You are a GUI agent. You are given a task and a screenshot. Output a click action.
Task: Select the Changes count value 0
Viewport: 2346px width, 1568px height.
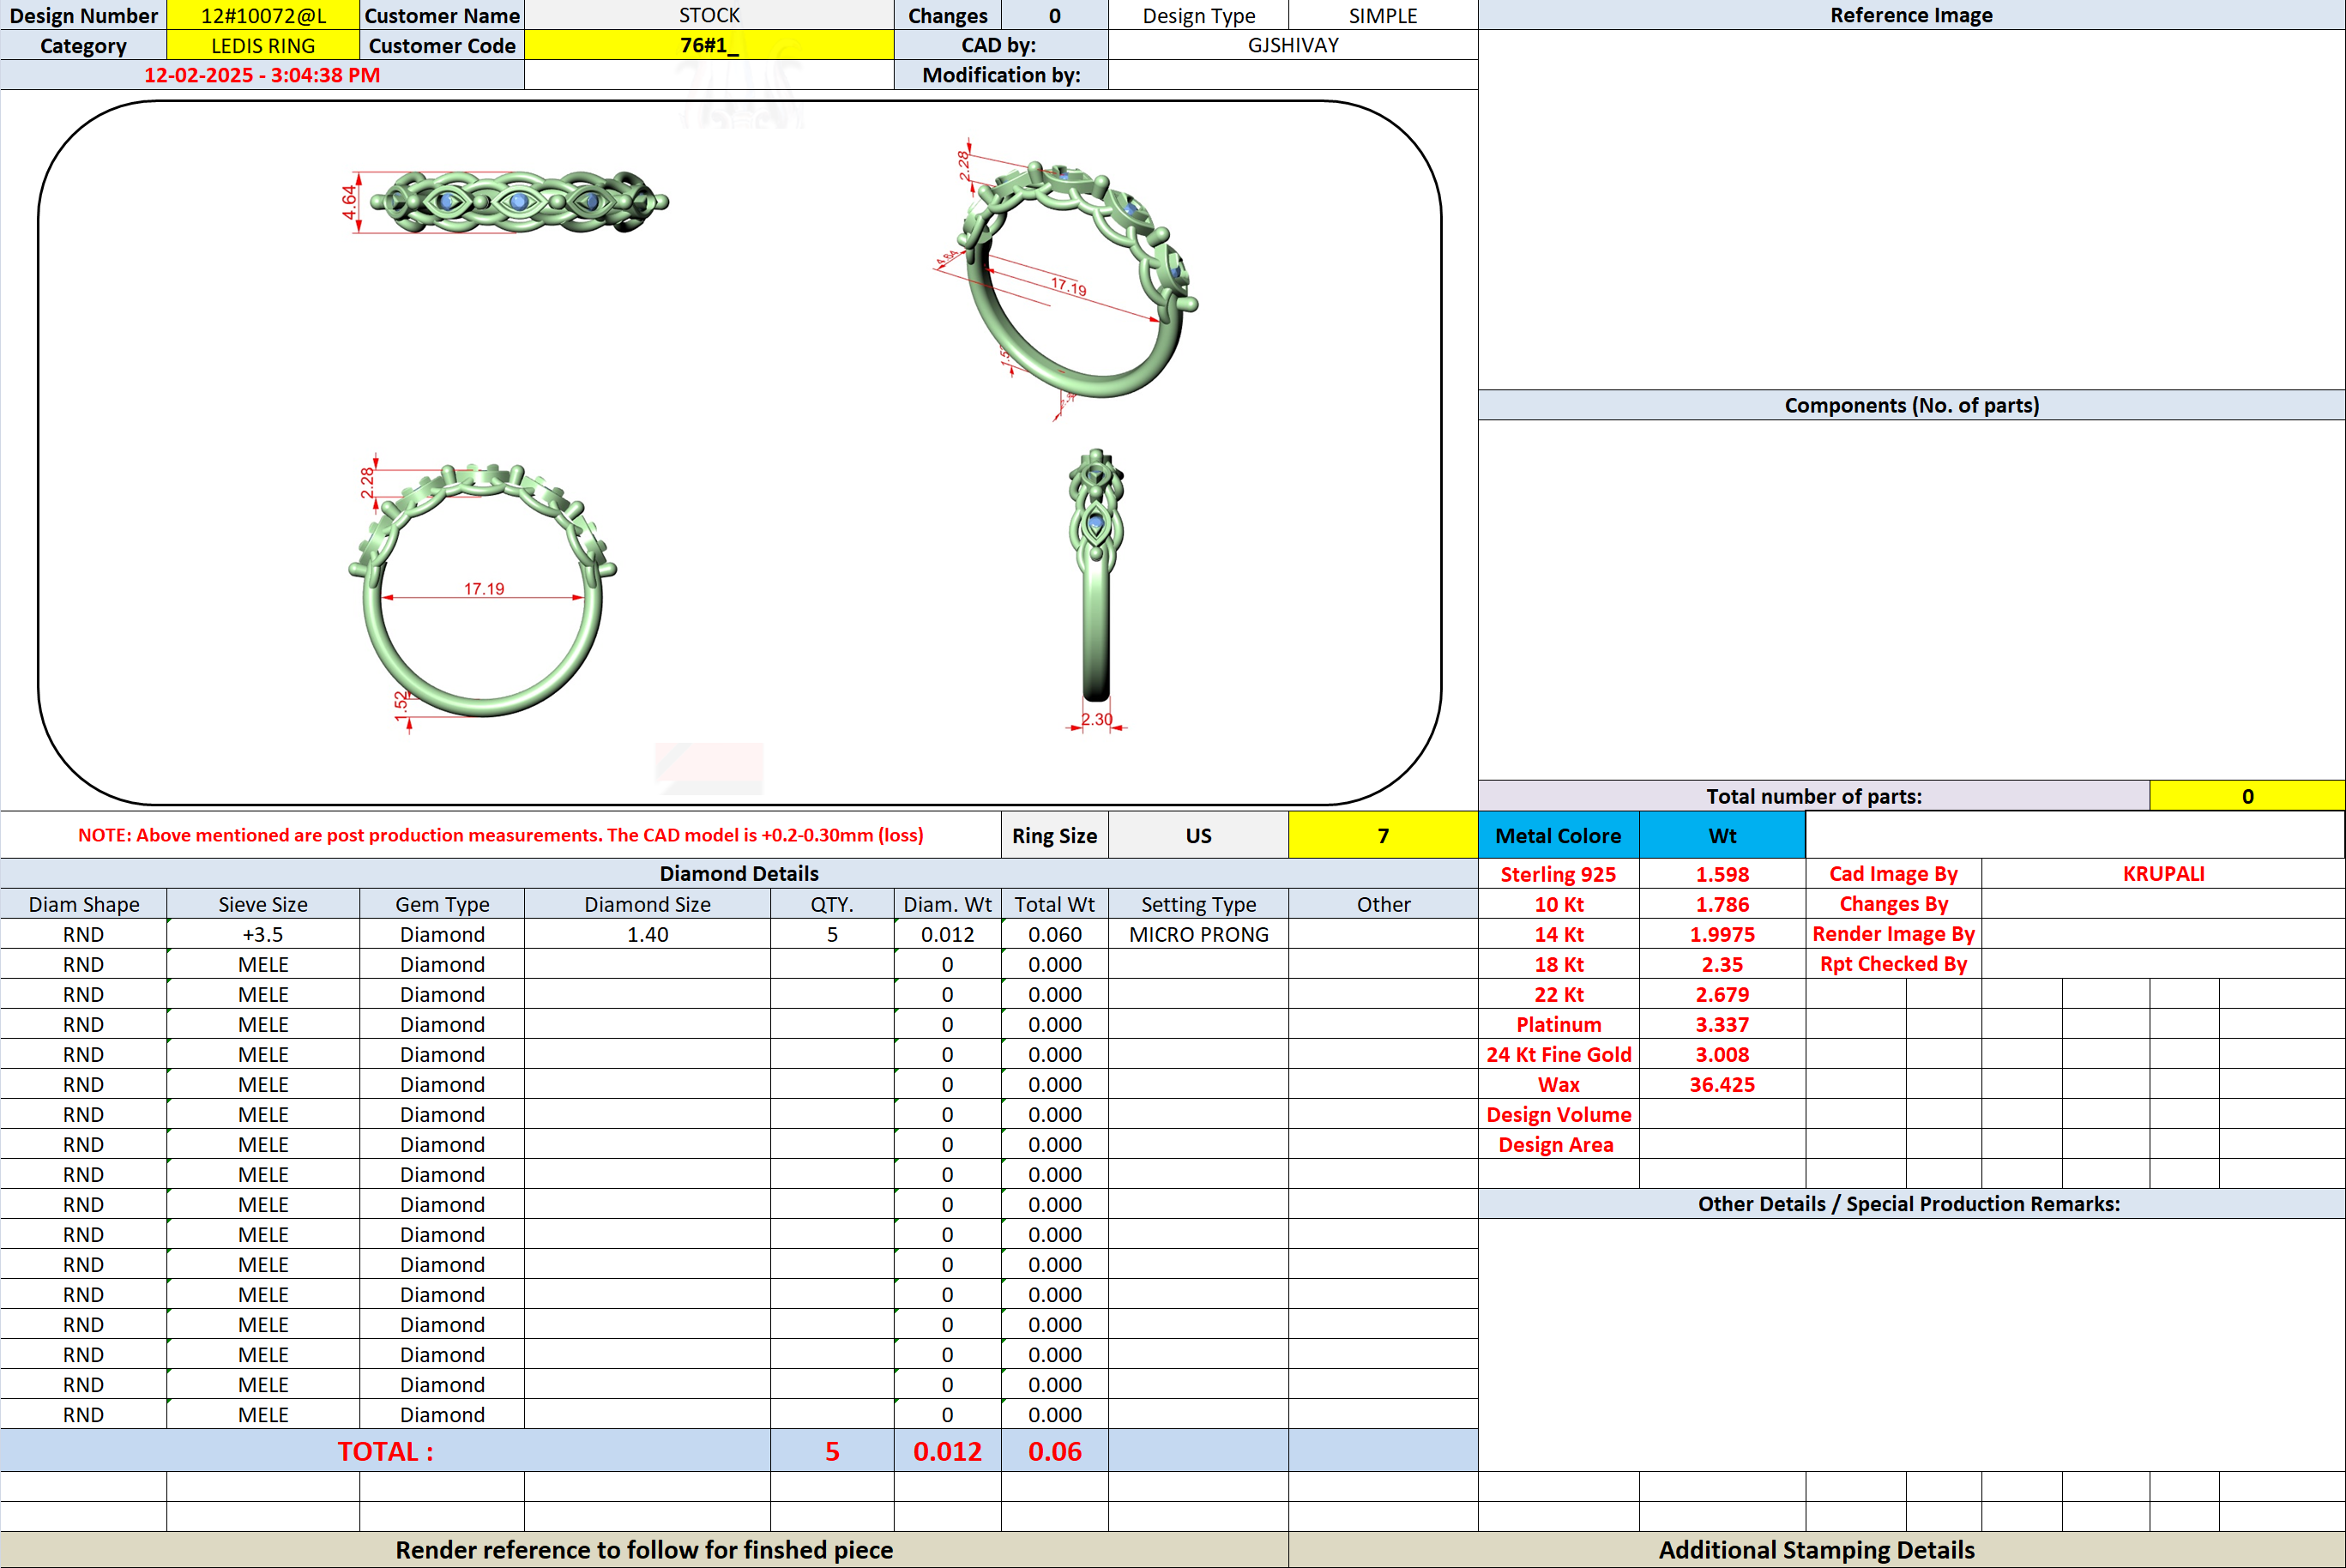(x=1054, y=15)
